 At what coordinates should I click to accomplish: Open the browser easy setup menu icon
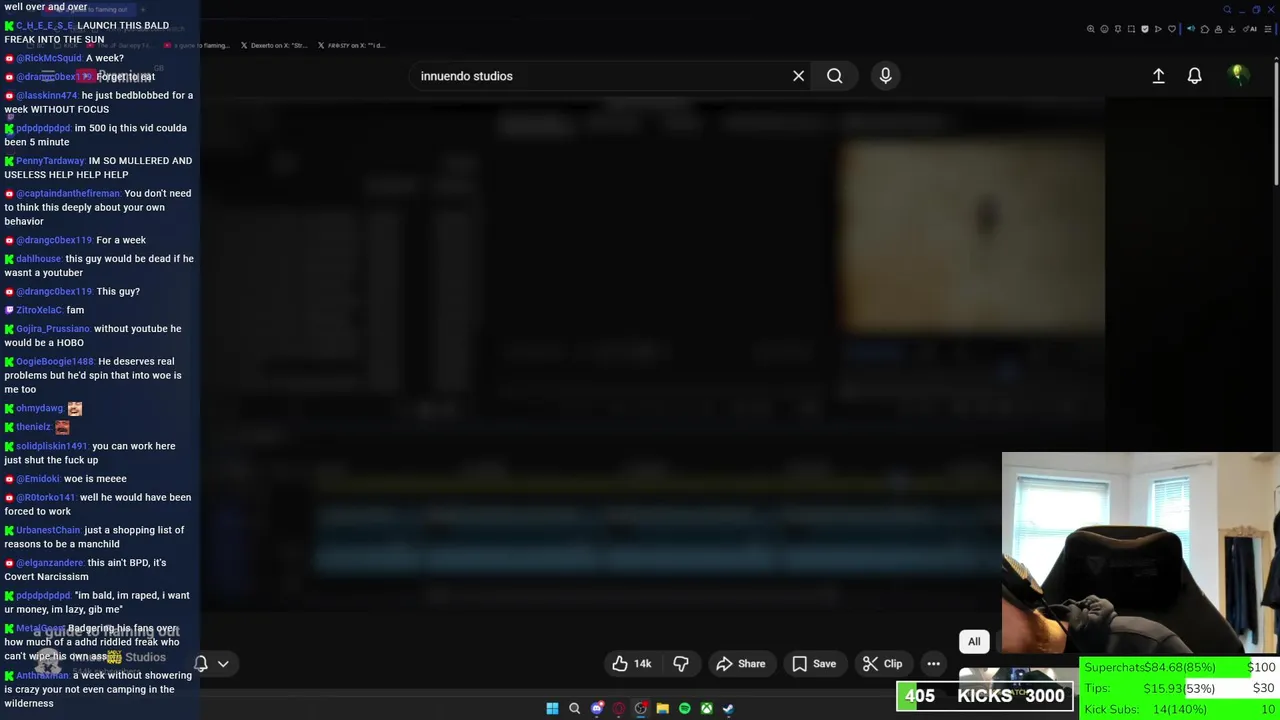pyautogui.click(x=1268, y=29)
